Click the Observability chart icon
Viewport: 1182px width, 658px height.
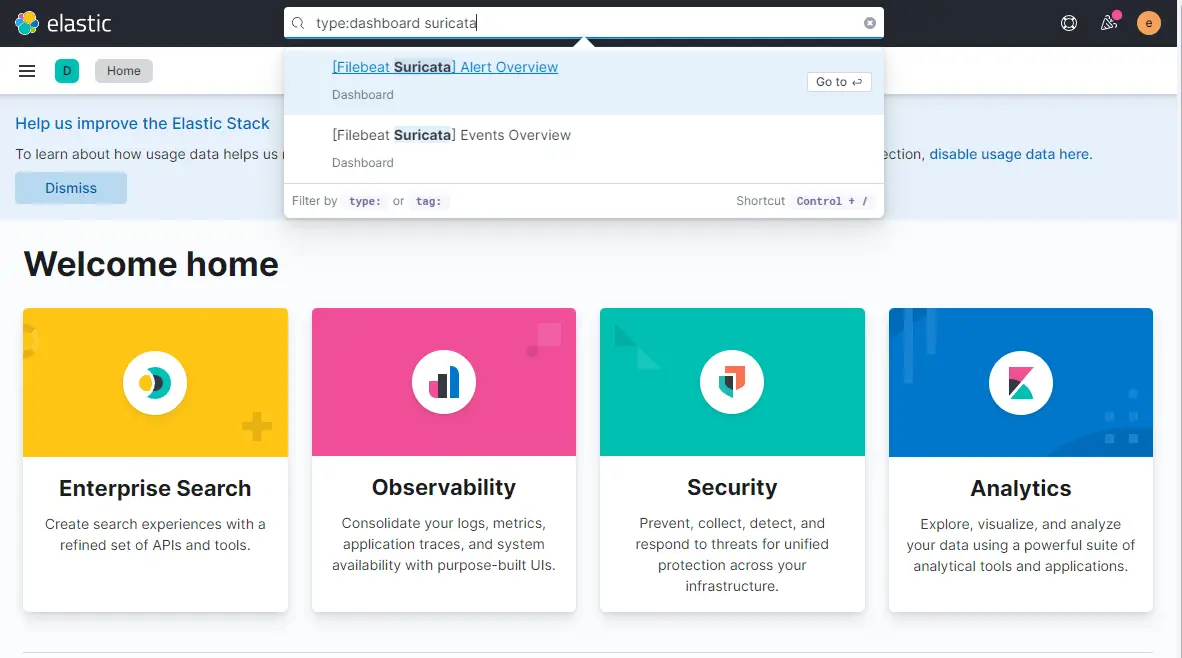pyautogui.click(x=443, y=382)
